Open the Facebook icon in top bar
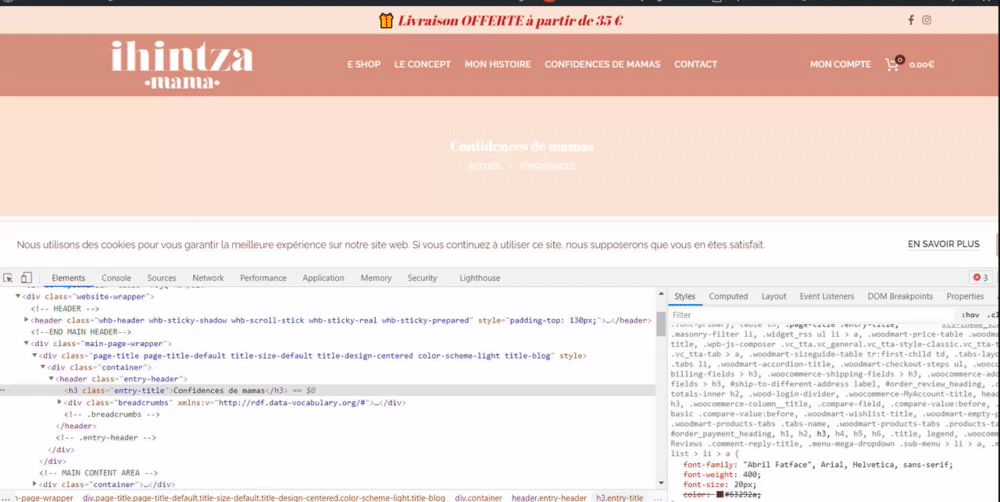The width and height of the screenshot is (1000, 502). [x=911, y=20]
